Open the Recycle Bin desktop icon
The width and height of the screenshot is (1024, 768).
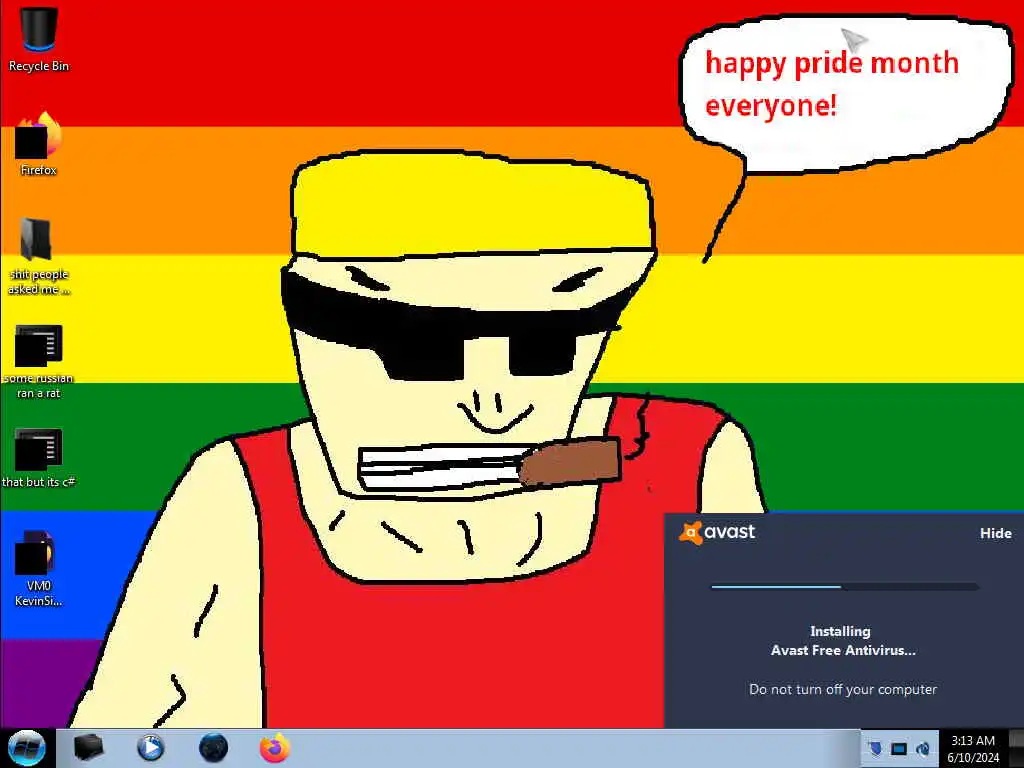coord(39,39)
